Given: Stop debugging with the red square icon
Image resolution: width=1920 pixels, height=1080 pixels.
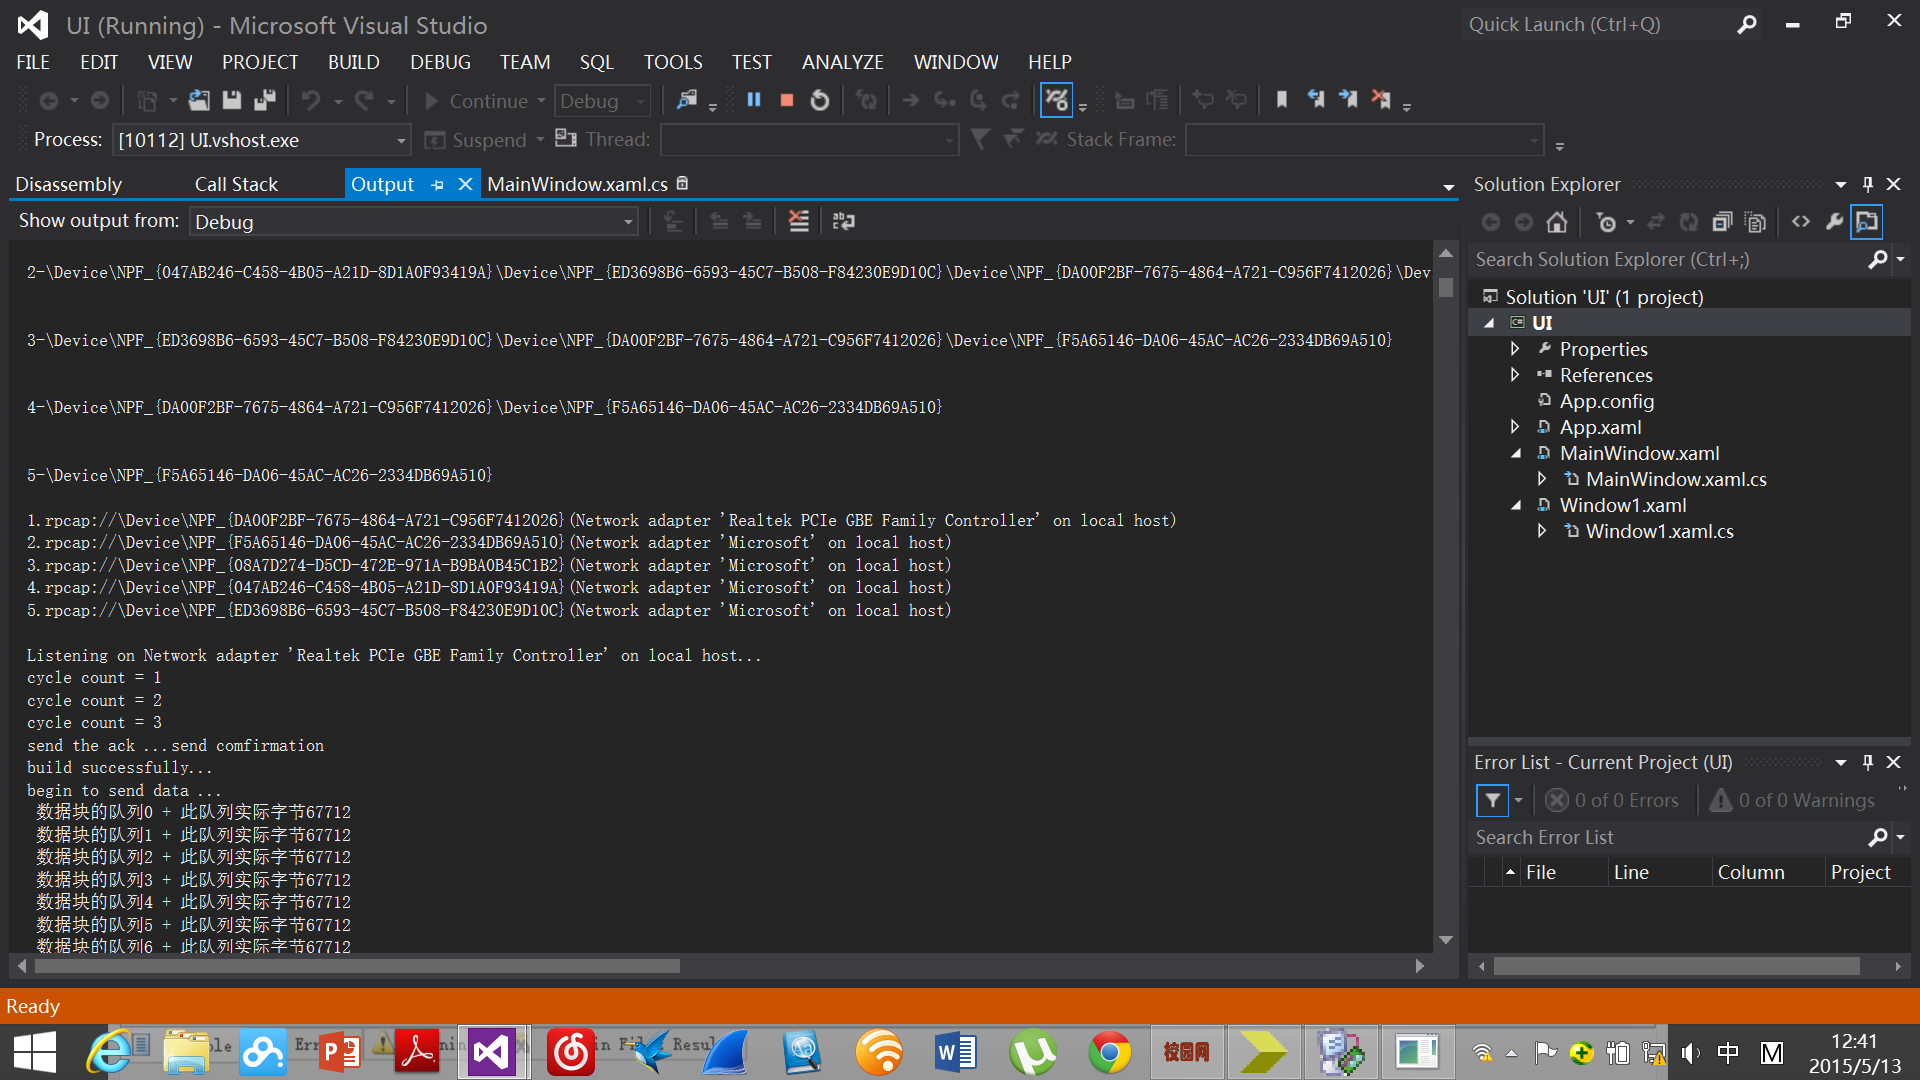Looking at the screenshot, I should coord(786,100).
